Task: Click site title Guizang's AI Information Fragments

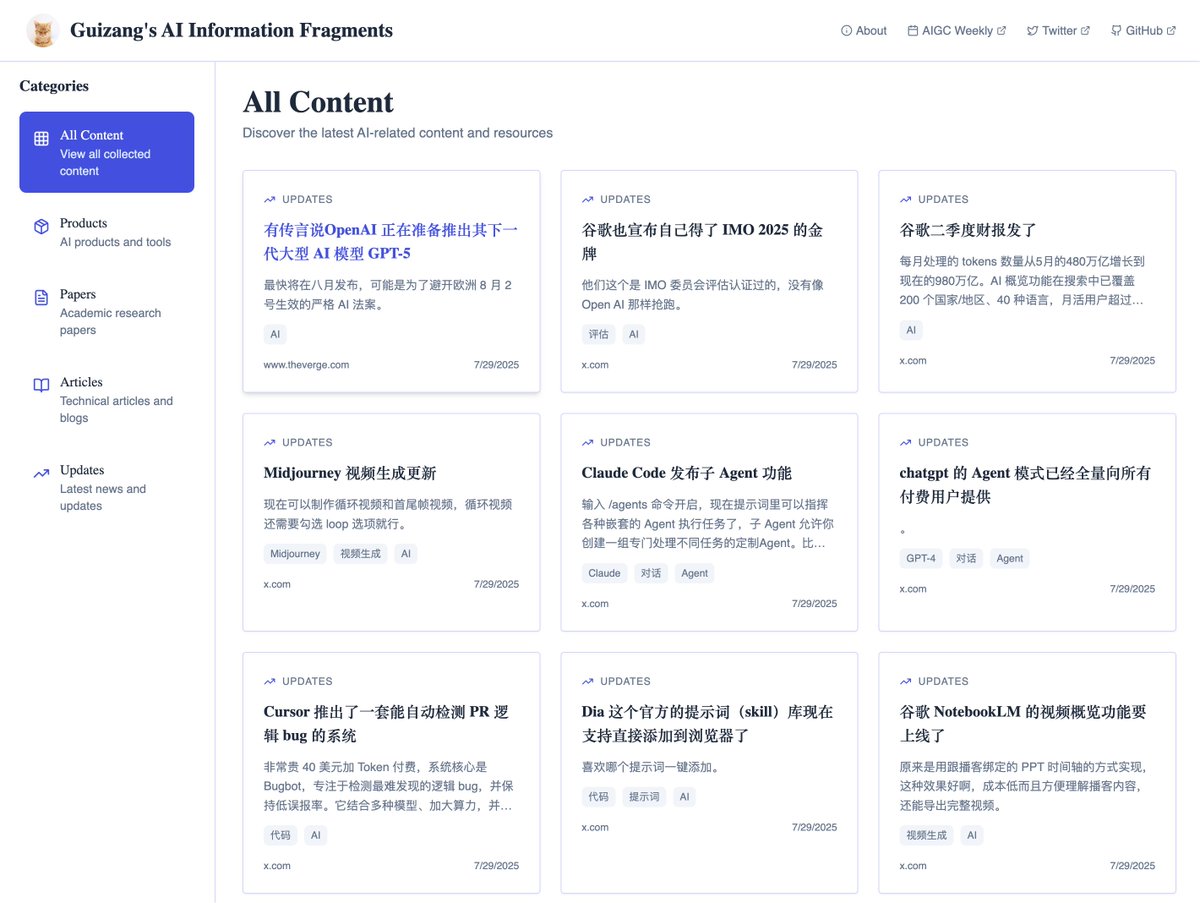Action: (231, 31)
